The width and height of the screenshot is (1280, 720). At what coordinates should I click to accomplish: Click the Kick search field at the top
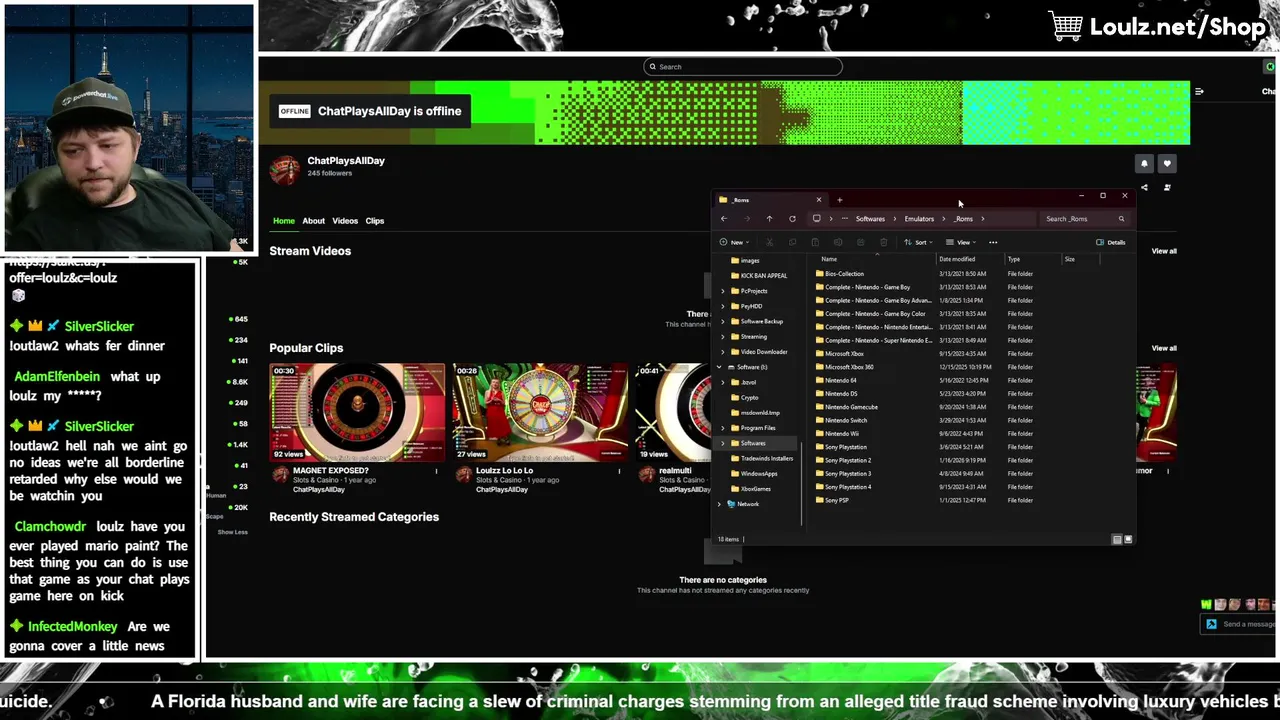point(743,67)
